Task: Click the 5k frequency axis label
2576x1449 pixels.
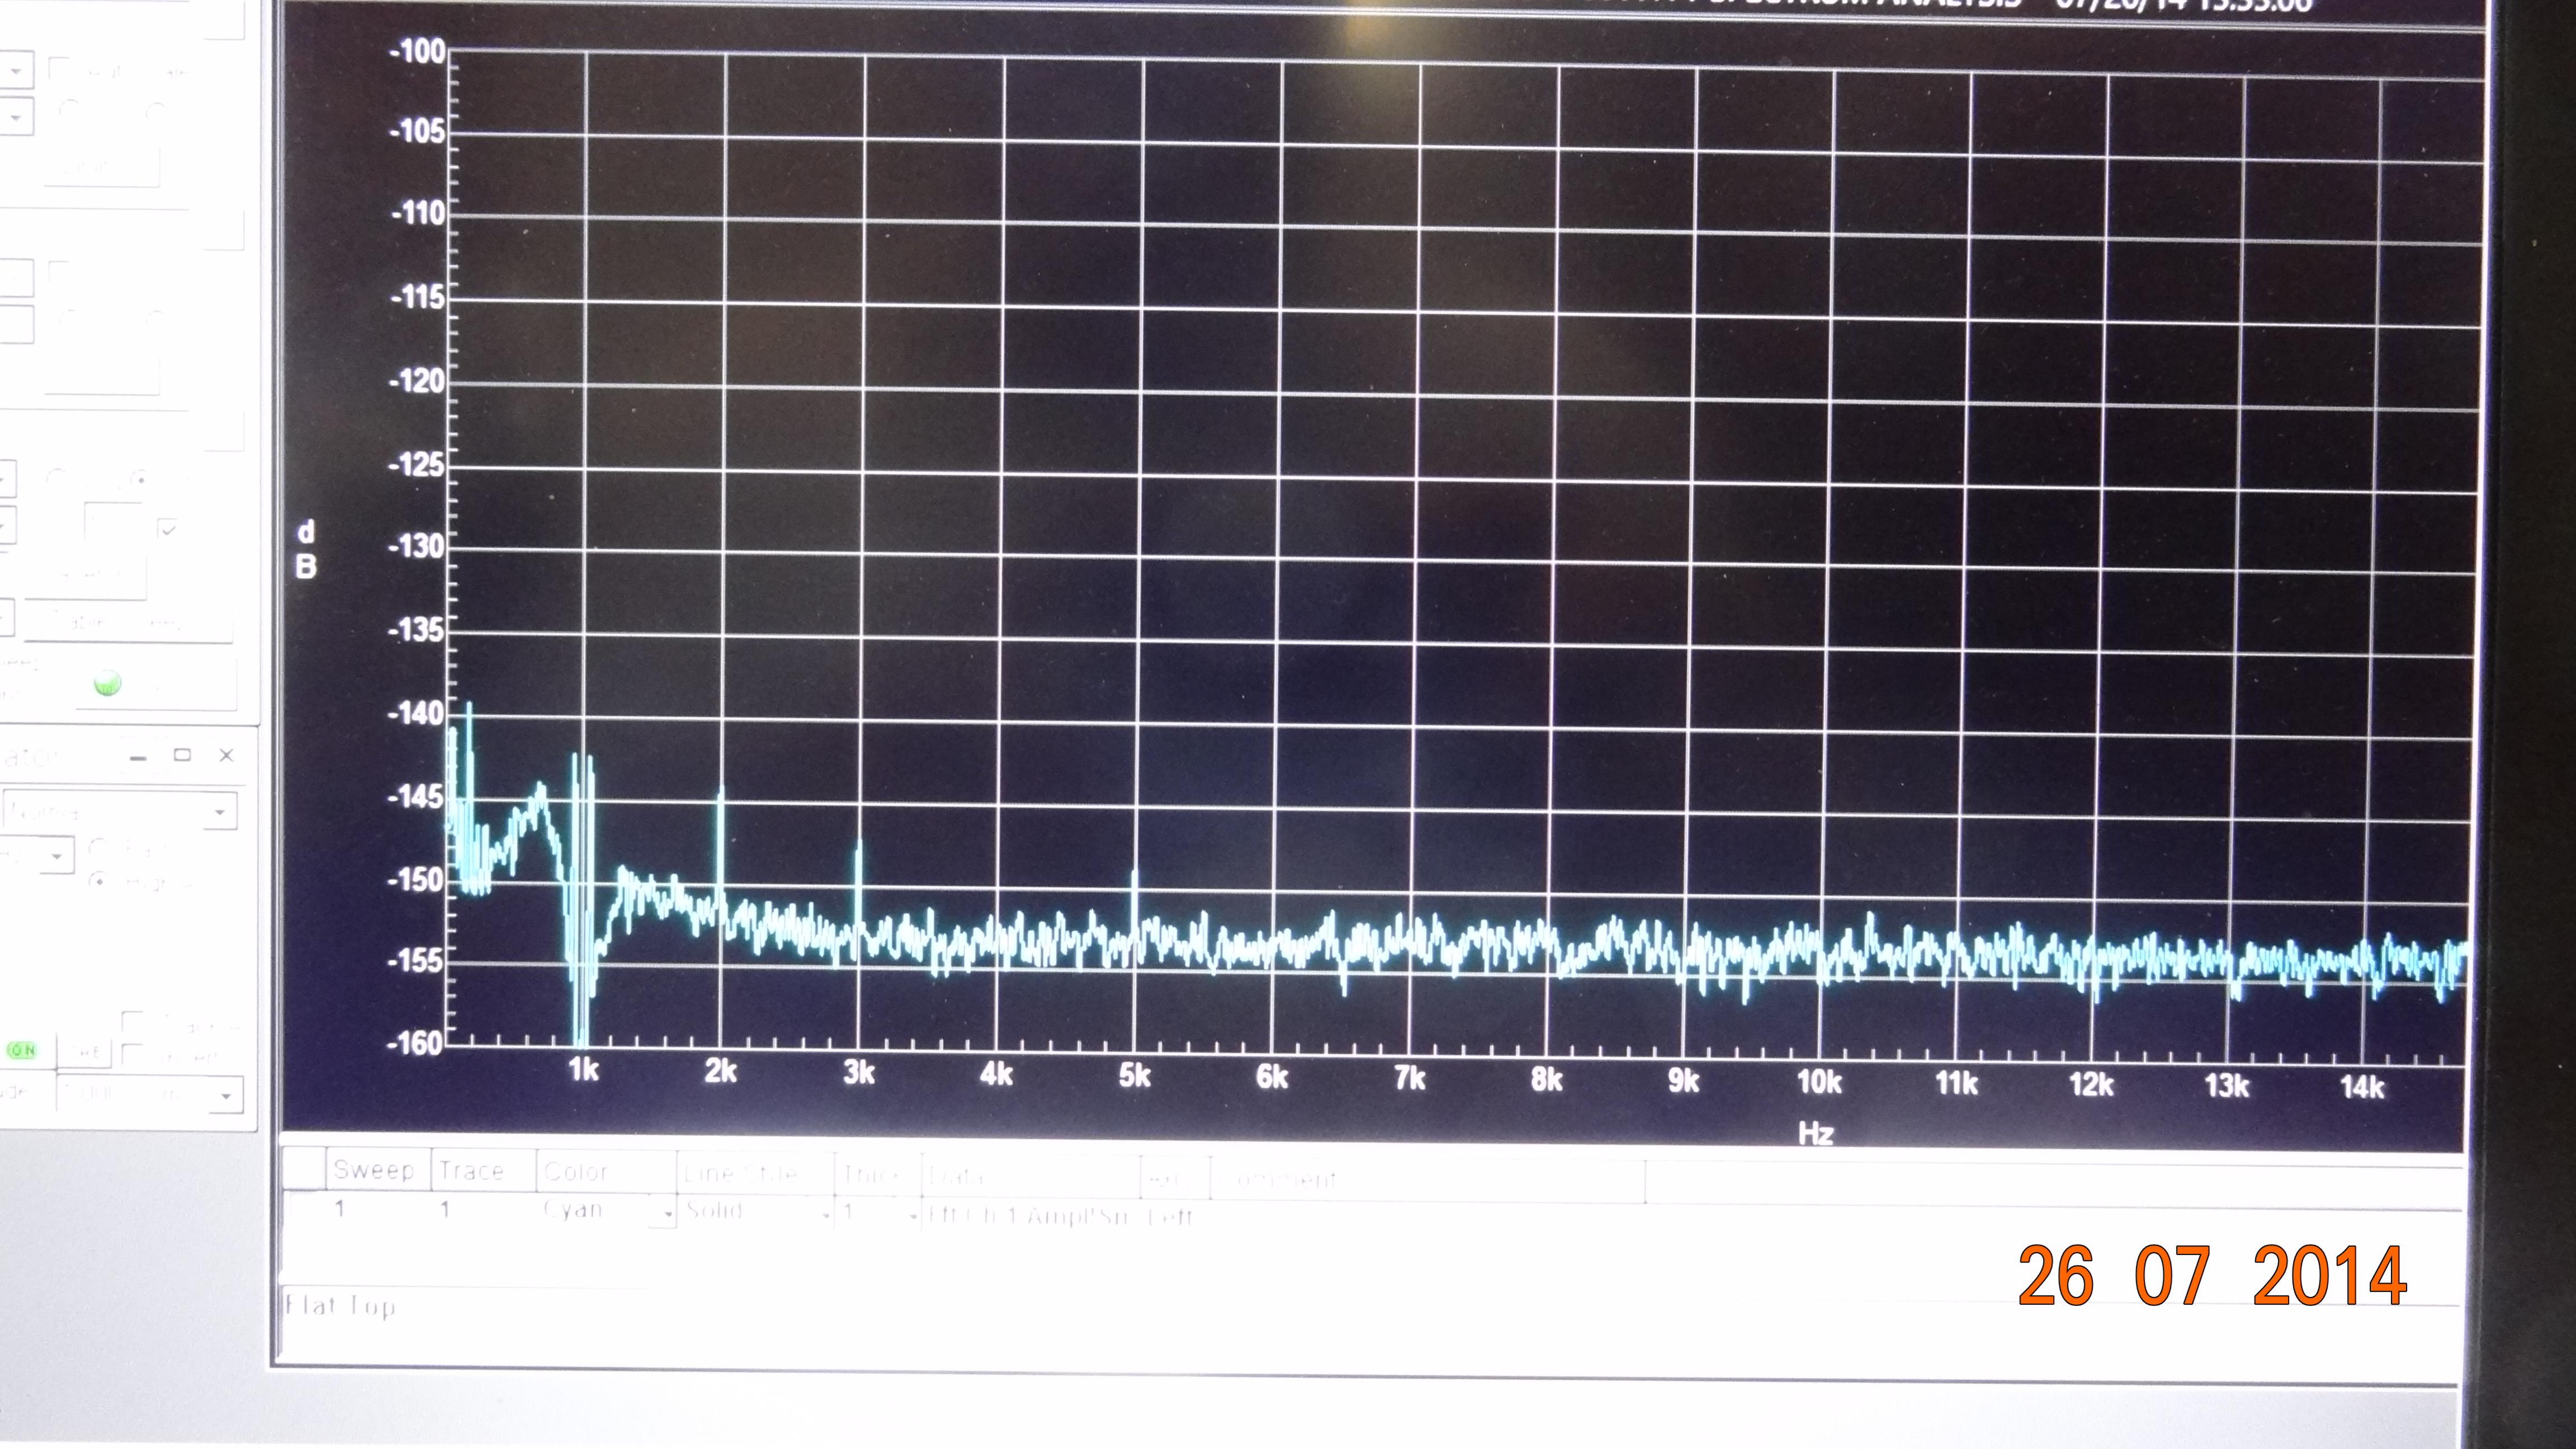Action: coord(1134,1076)
